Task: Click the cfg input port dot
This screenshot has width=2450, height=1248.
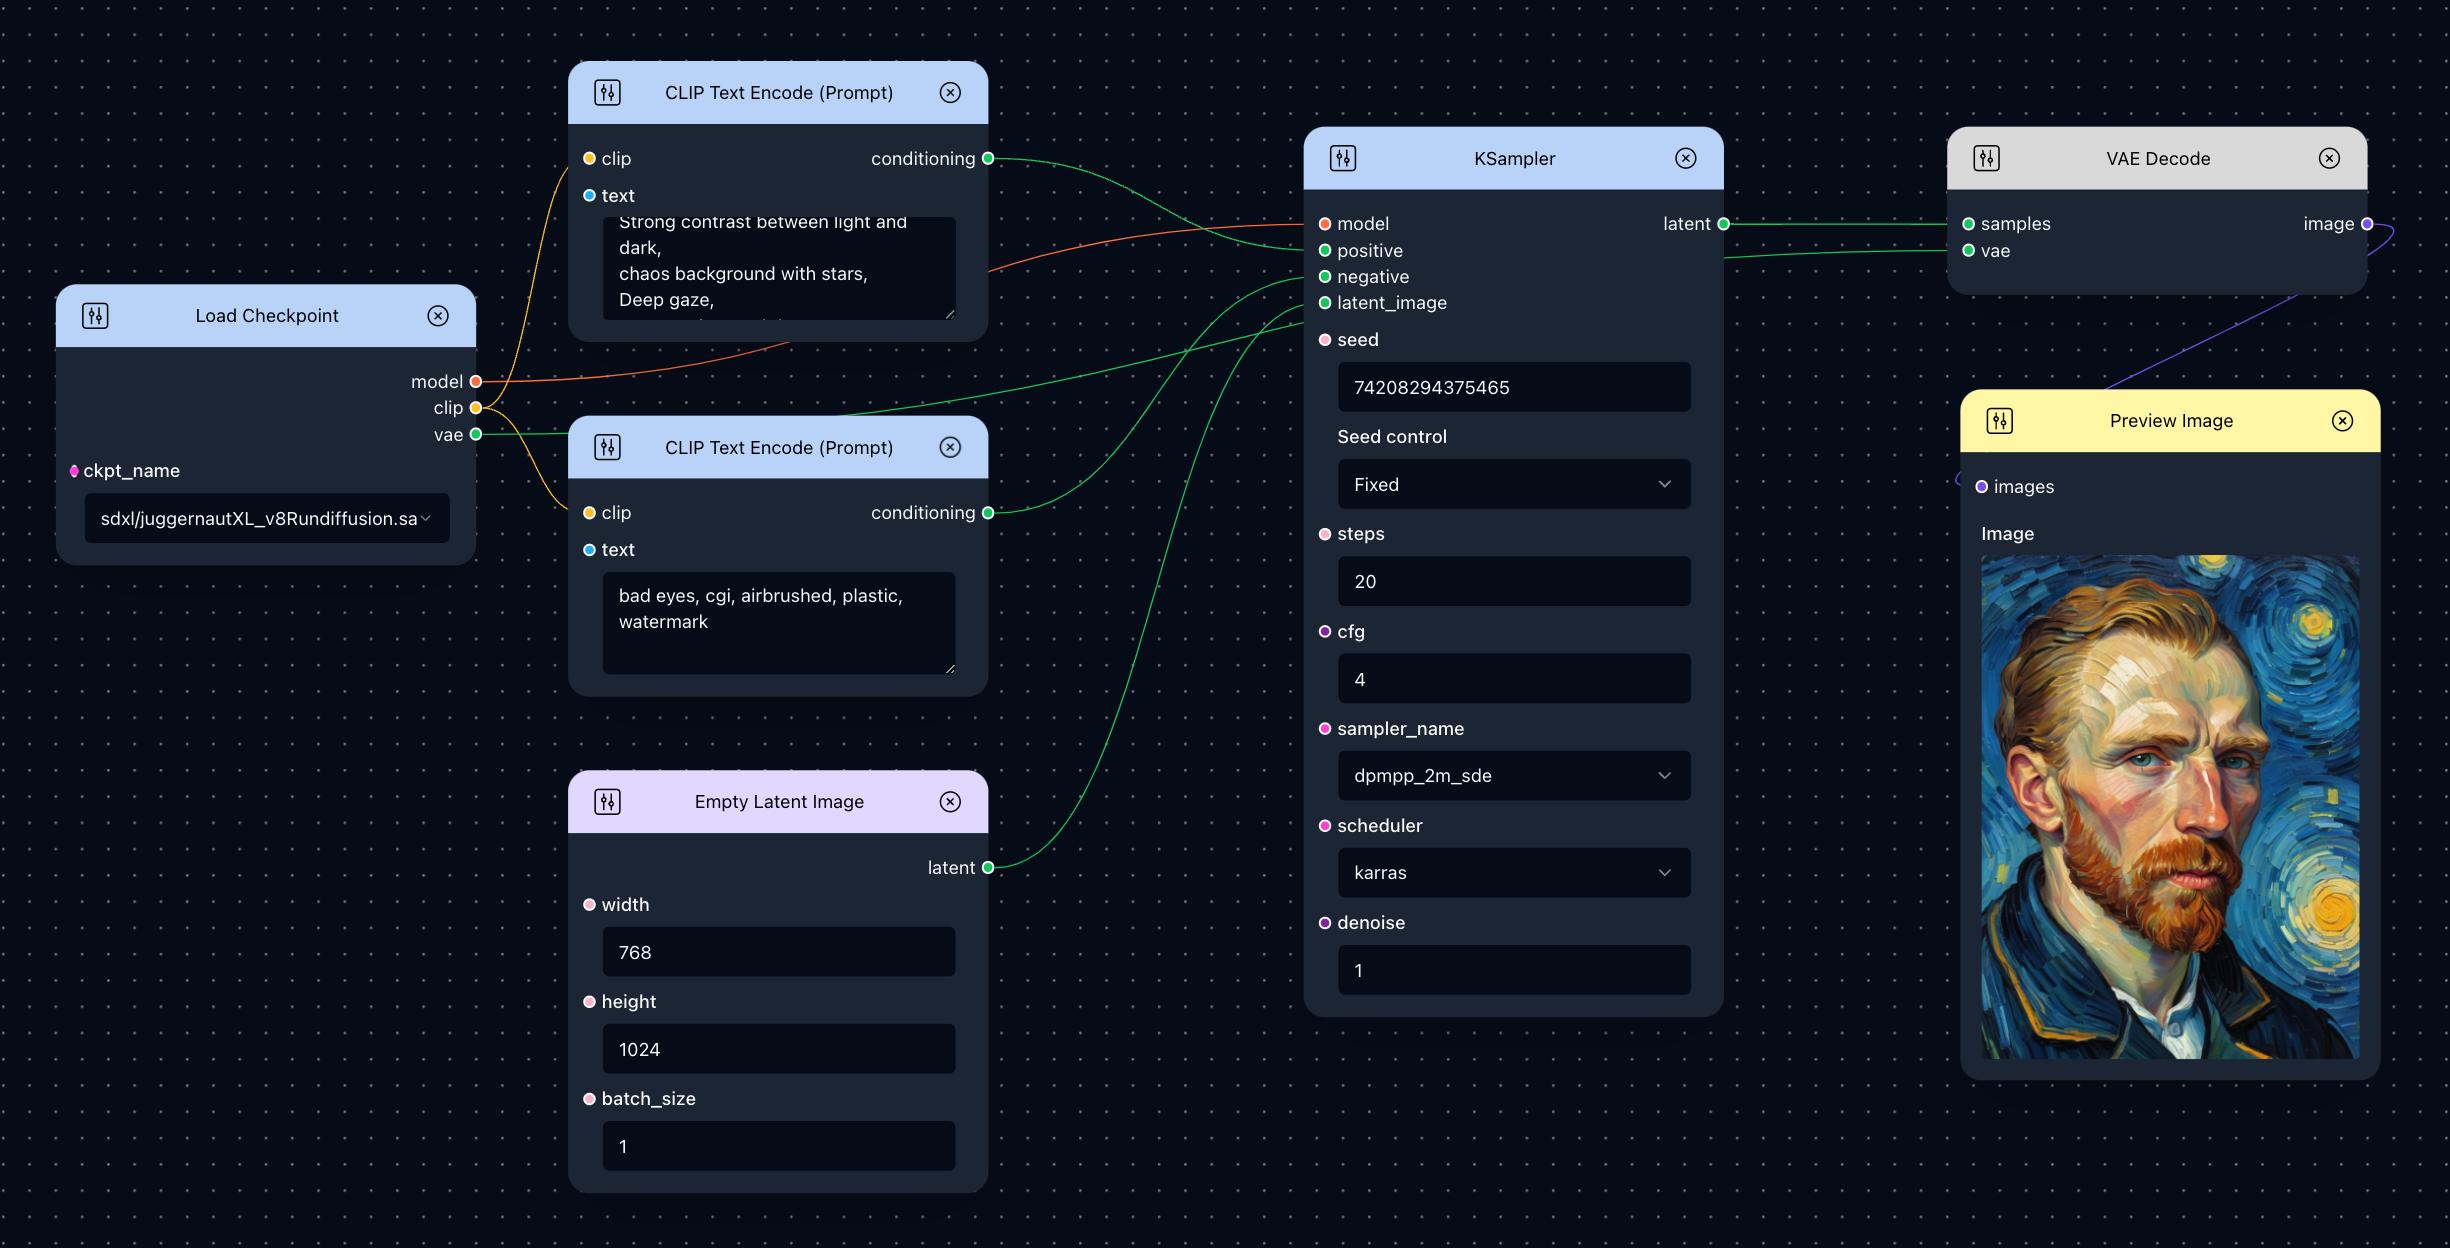Action: point(1325,632)
